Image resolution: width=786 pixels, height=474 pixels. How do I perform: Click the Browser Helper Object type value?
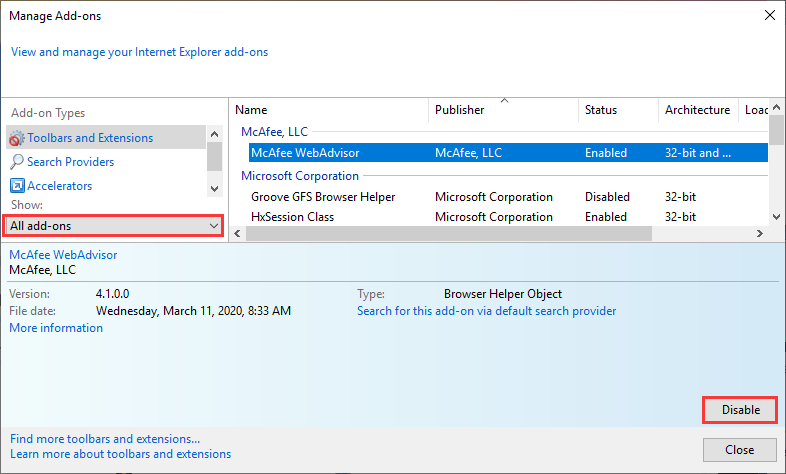[503, 294]
